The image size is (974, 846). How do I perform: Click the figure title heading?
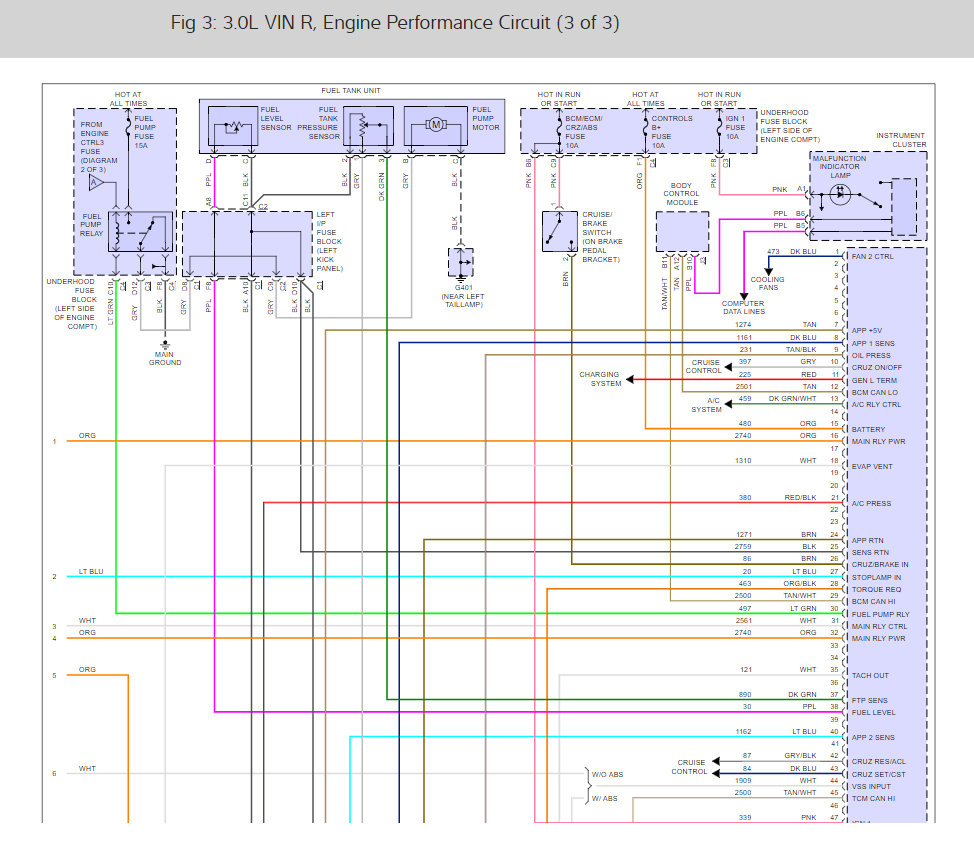coord(395,23)
